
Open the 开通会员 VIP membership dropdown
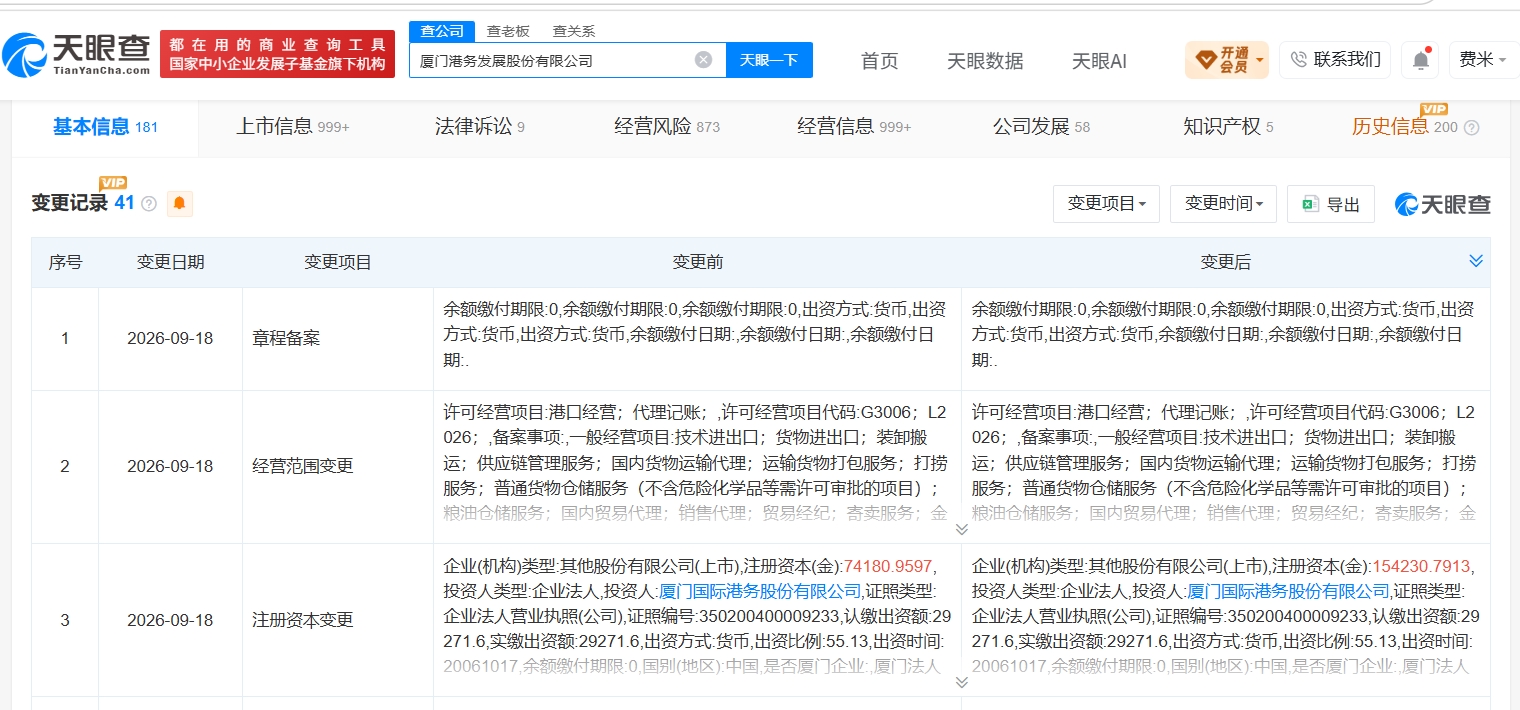1227,60
